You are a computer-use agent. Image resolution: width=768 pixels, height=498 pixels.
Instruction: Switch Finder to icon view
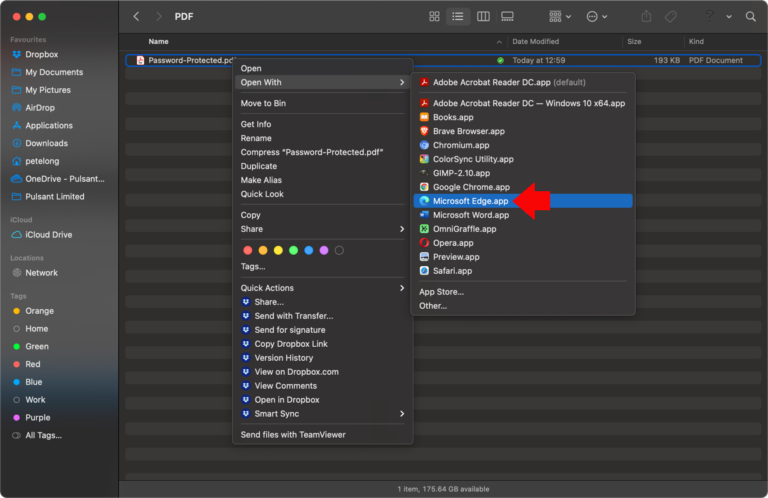[434, 17]
